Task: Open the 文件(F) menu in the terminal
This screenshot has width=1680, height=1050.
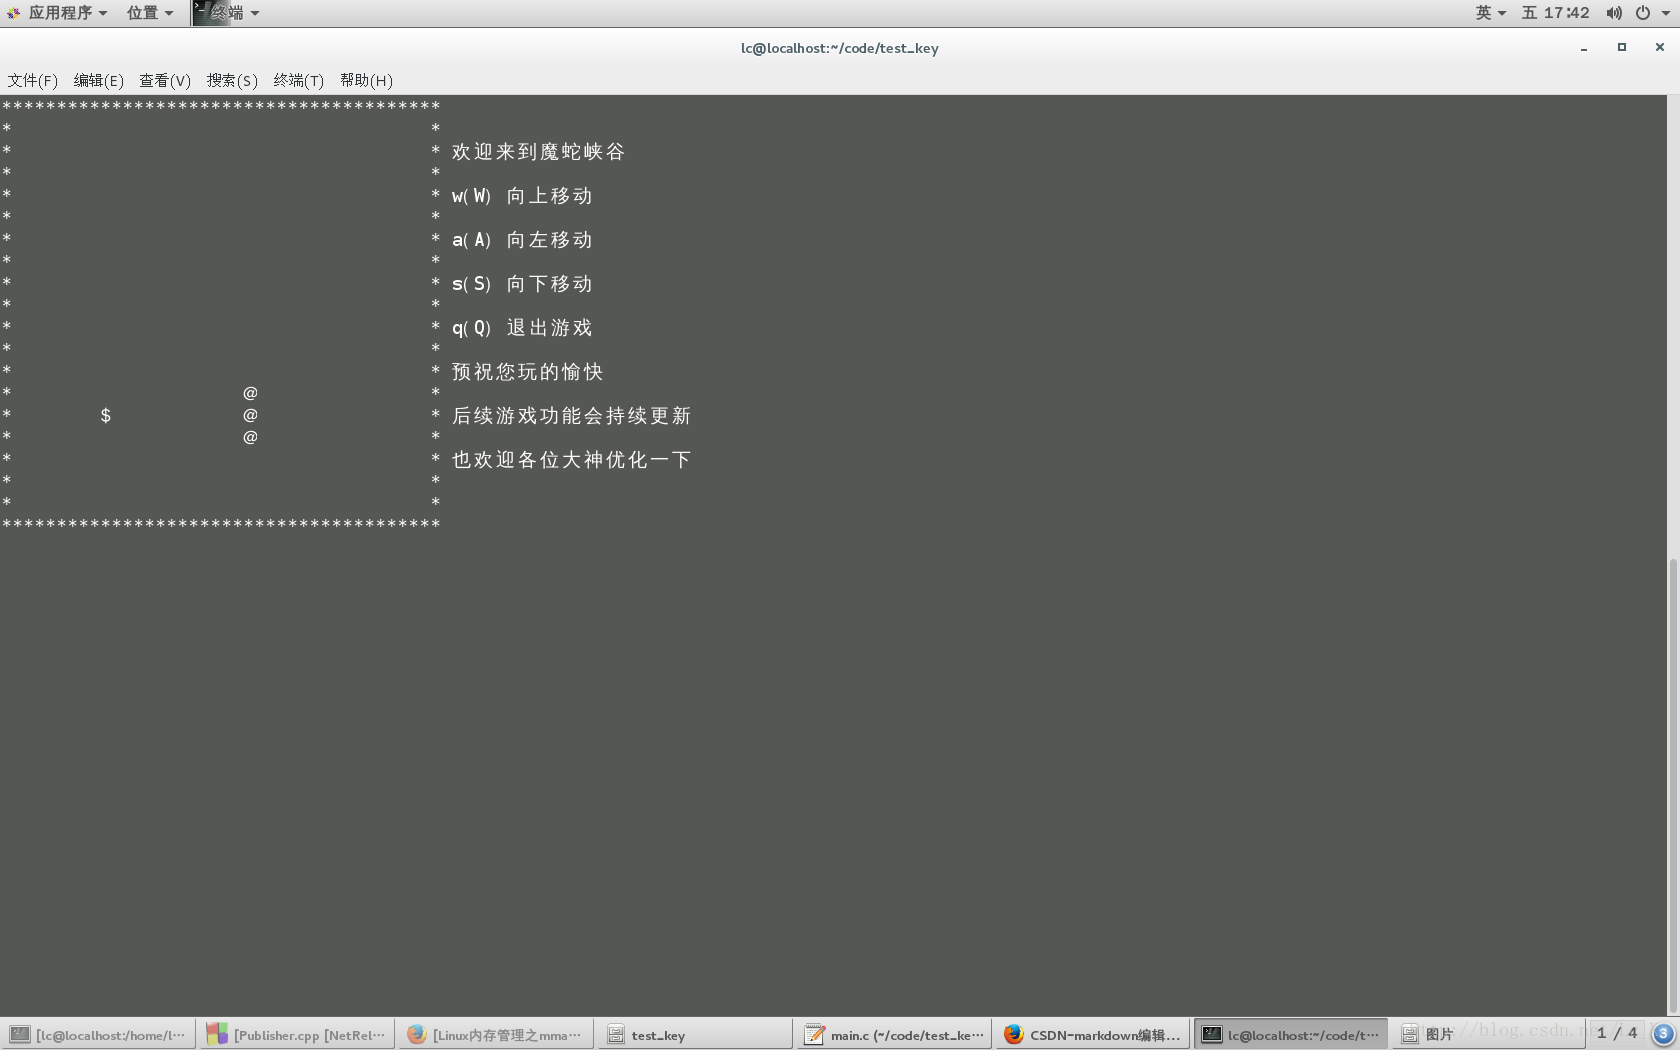Action: click(x=33, y=80)
